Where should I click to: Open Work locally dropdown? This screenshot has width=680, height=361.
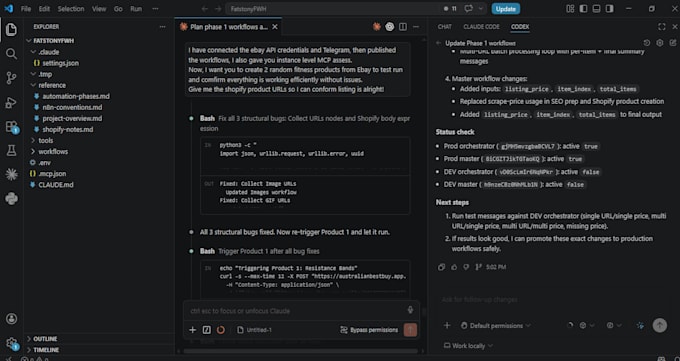468,346
